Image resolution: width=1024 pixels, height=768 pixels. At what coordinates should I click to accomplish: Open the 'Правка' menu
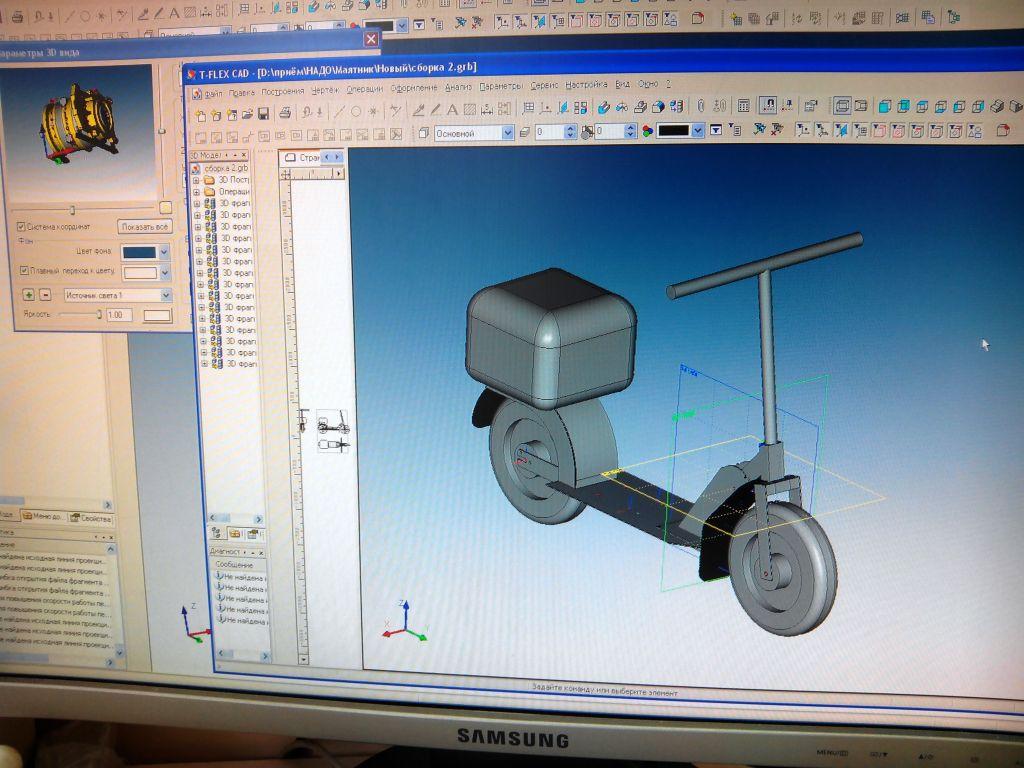(x=242, y=93)
